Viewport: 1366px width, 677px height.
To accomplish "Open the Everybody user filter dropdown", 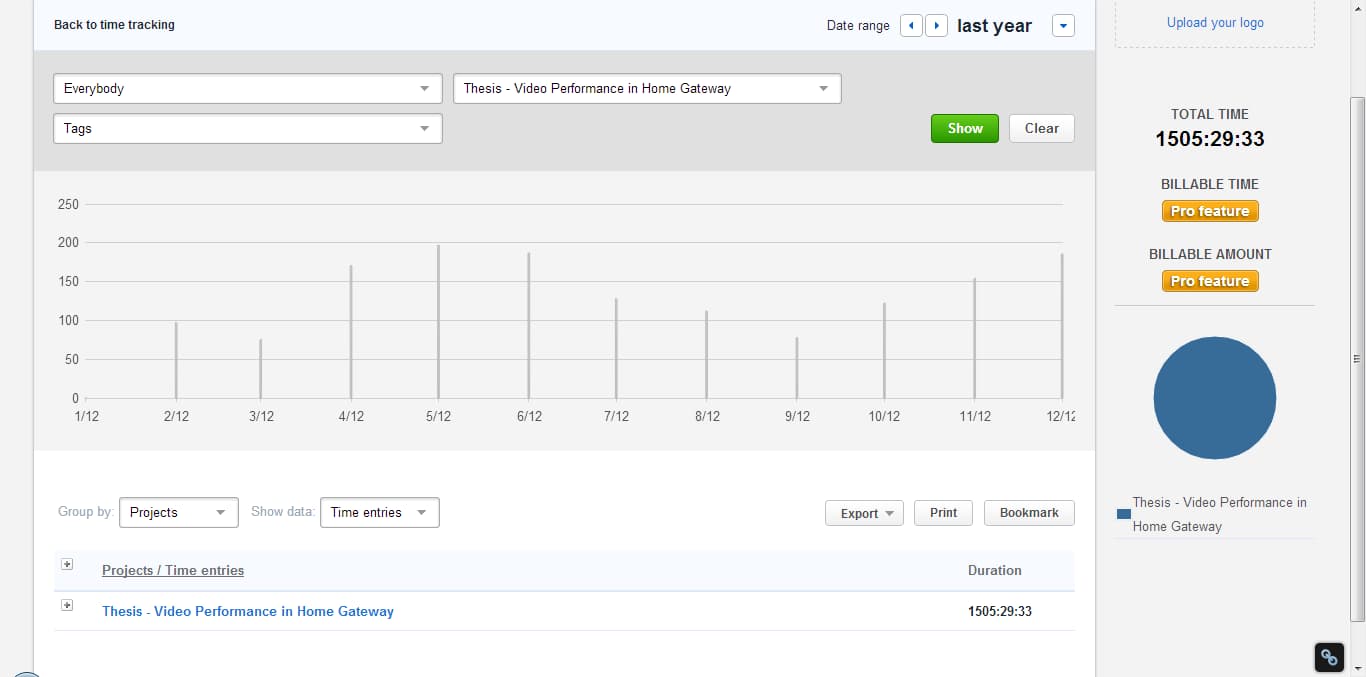I will click(248, 88).
